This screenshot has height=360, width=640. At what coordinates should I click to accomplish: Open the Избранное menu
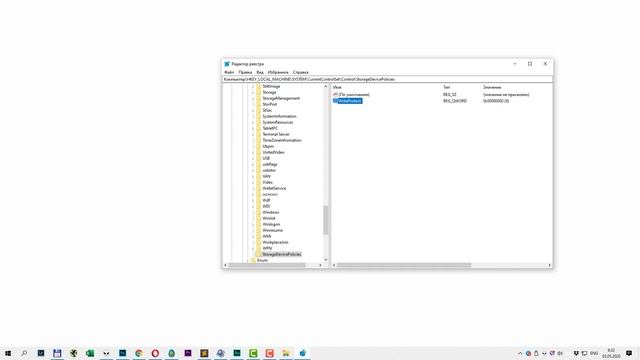[278, 72]
